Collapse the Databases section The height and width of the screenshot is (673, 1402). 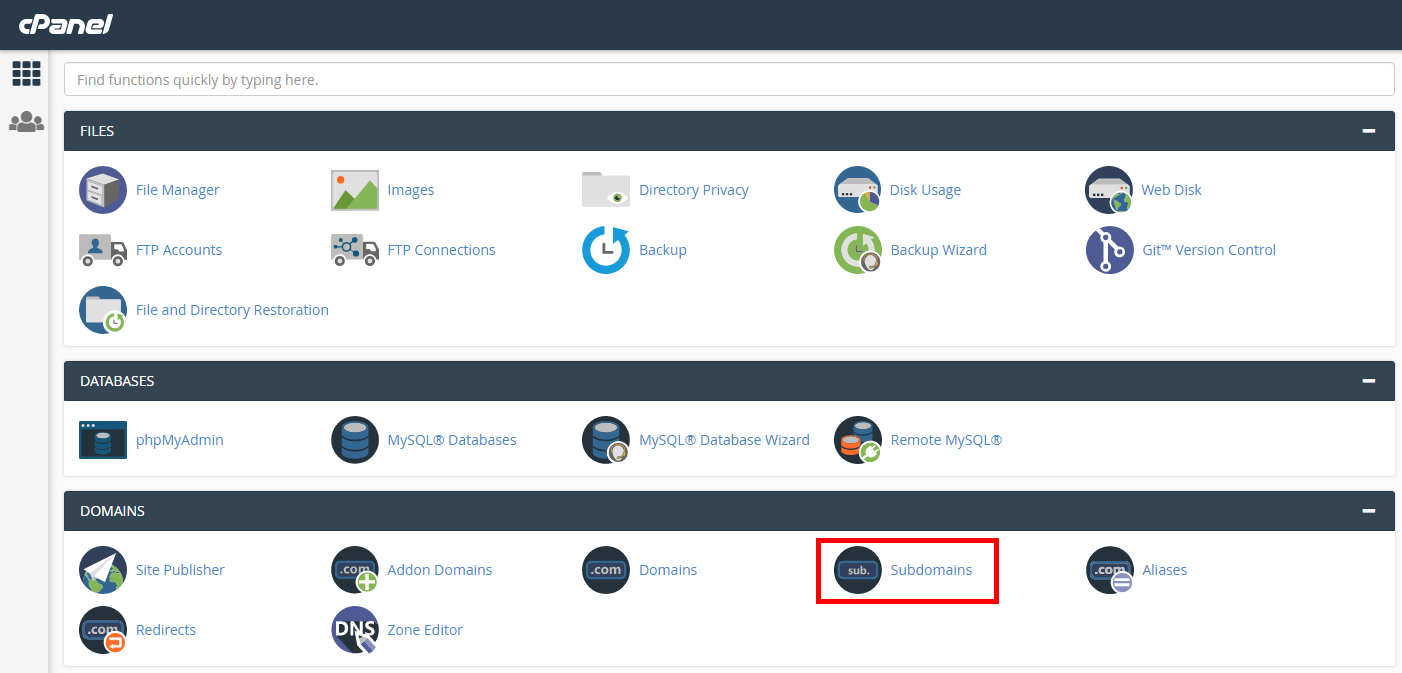click(1368, 381)
